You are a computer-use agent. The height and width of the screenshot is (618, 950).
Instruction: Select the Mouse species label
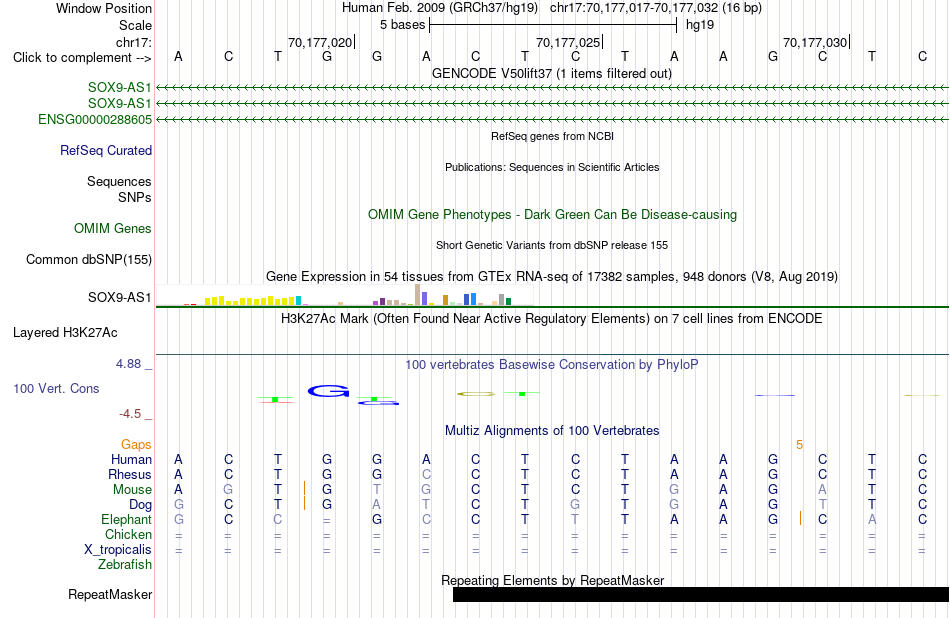point(132,490)
